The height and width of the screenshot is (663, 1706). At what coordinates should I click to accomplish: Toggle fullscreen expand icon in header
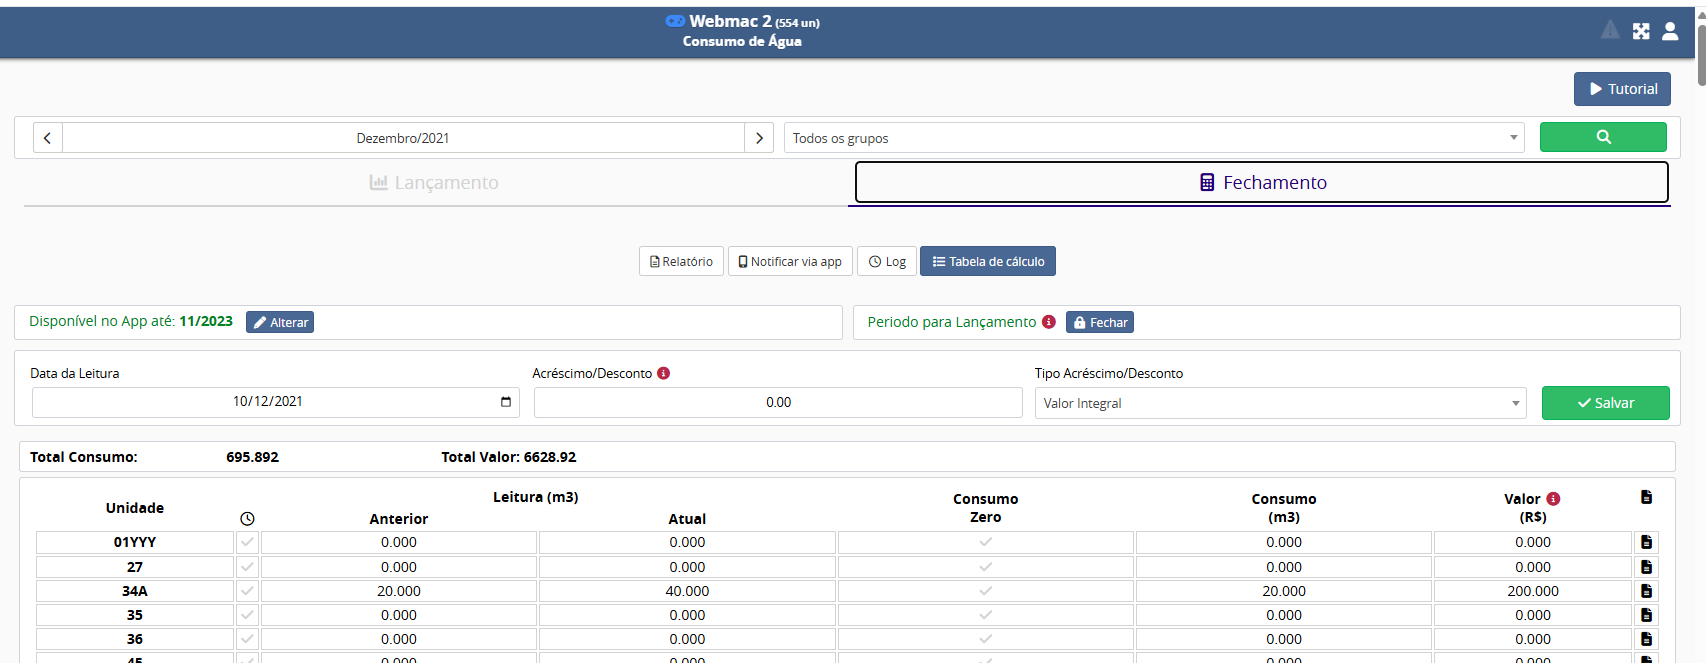coord(1641,31)
